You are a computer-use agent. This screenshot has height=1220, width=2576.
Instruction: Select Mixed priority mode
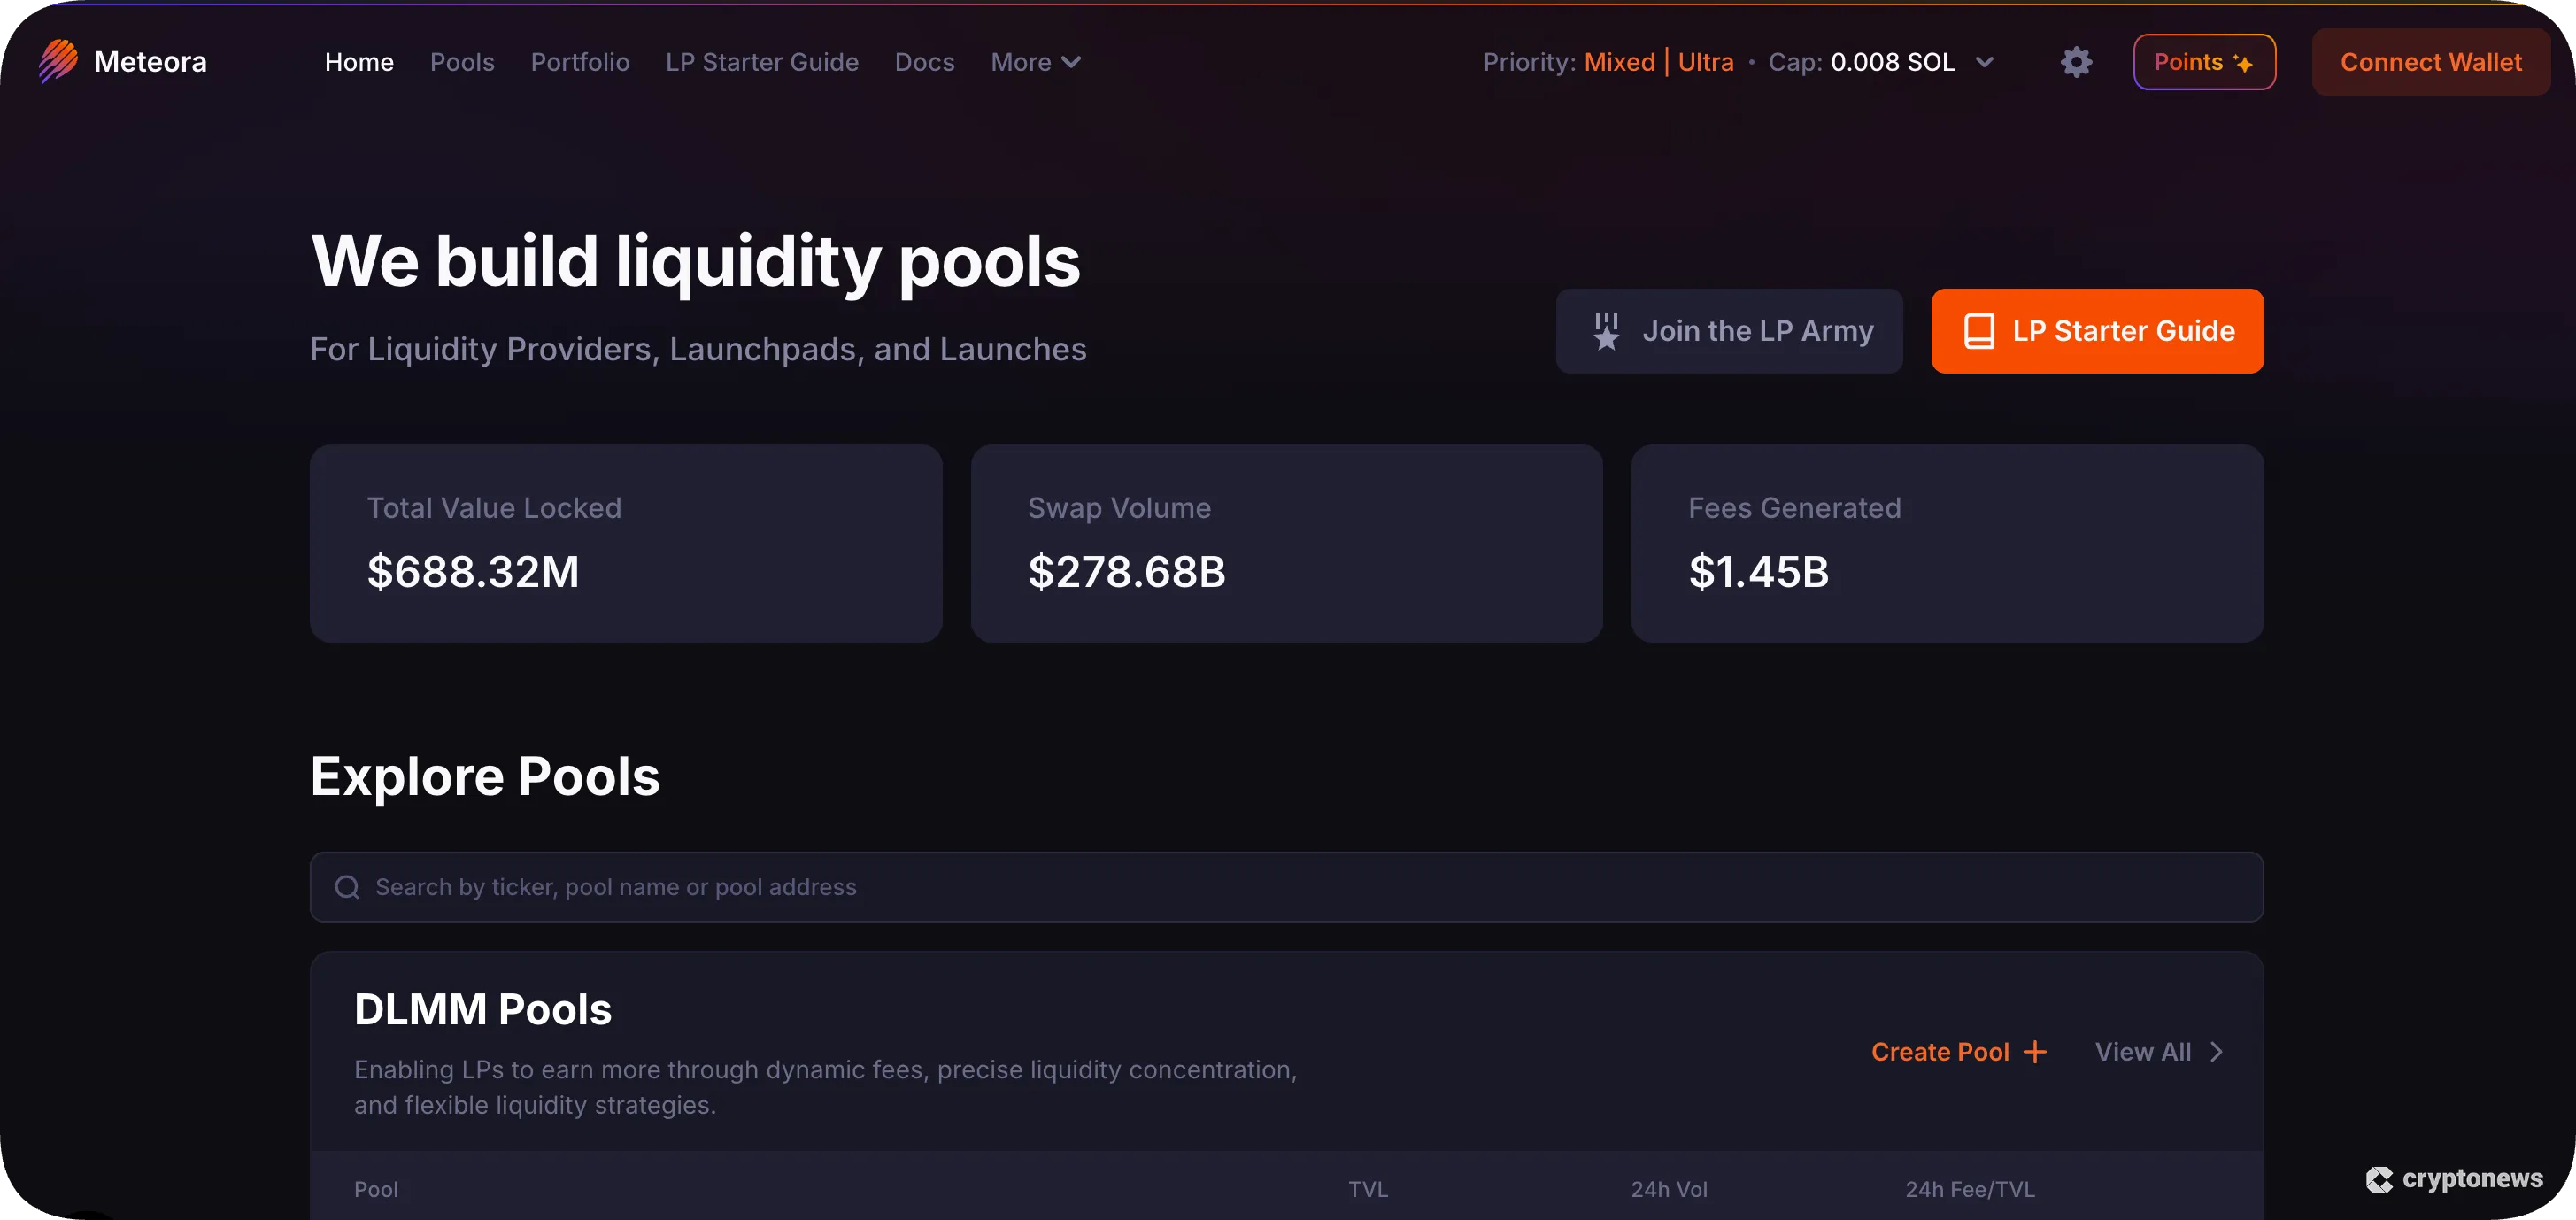(1619, 61)
